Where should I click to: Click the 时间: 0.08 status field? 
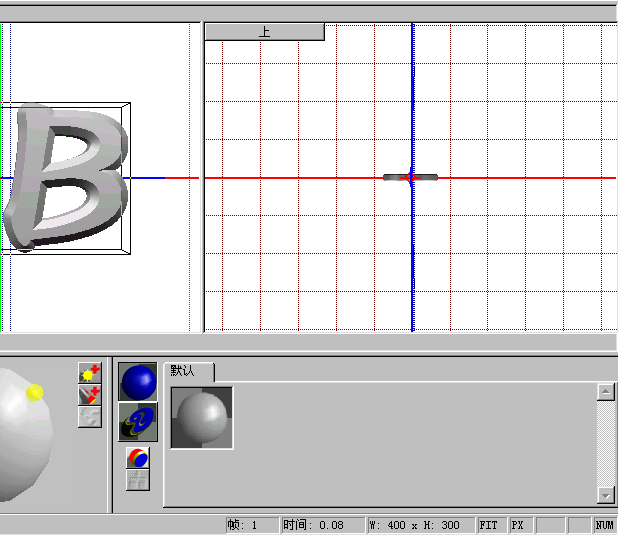point(322,525)
